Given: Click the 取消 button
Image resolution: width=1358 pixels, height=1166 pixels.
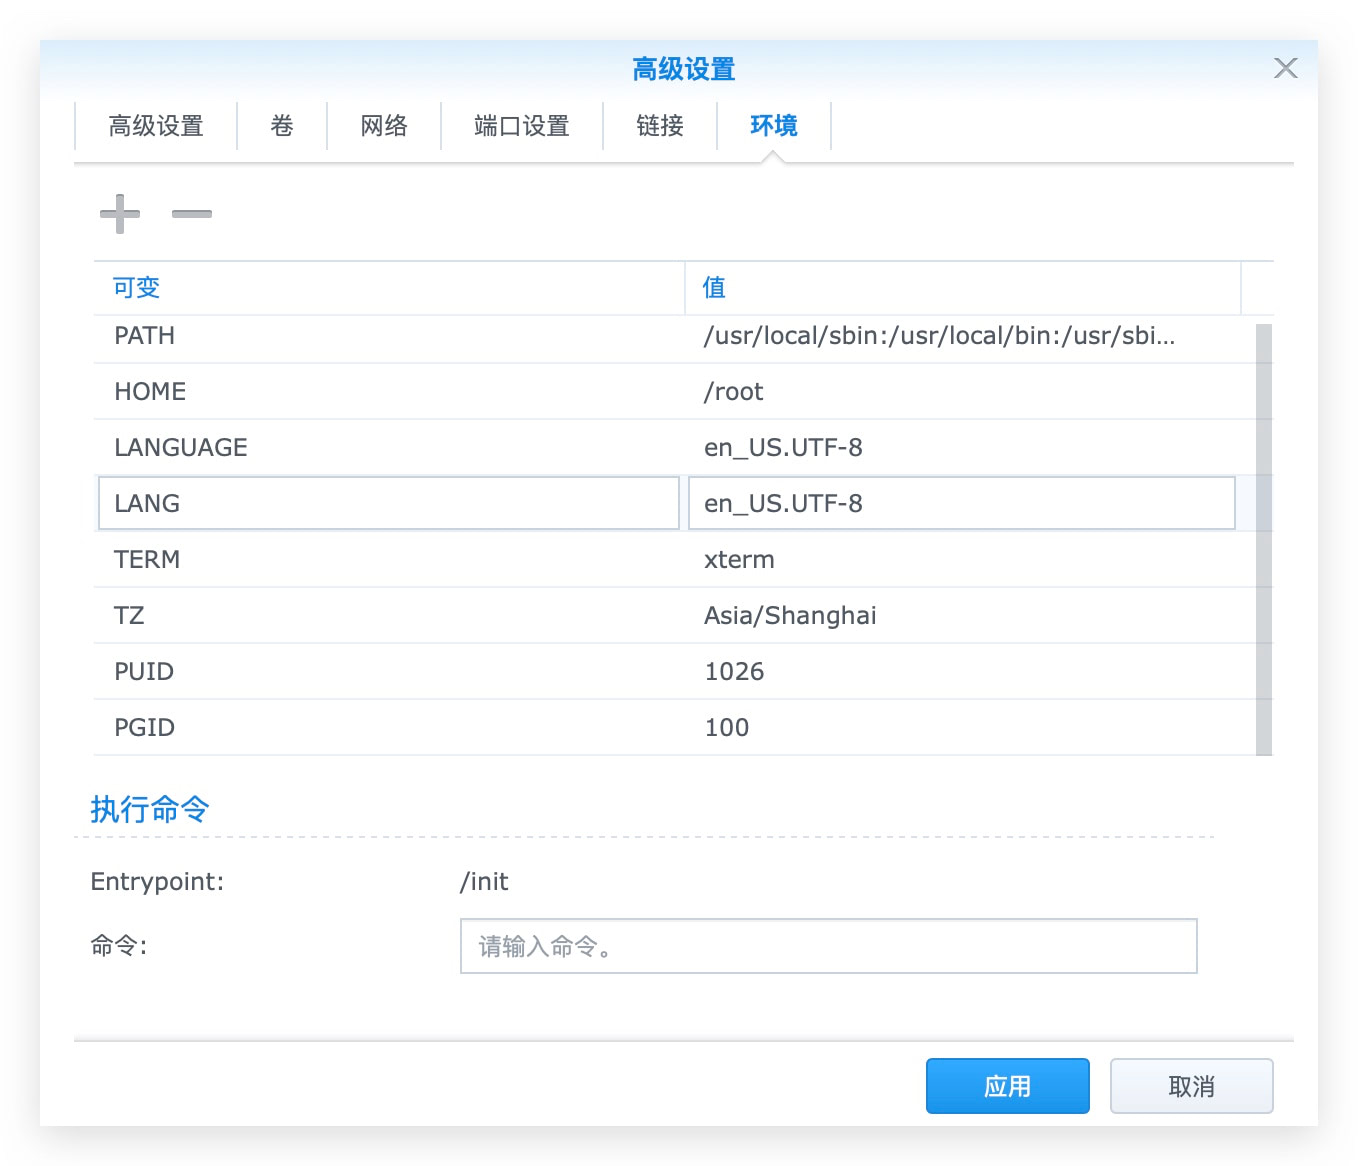Looking at the screenshot, I should [1192, 1086].
